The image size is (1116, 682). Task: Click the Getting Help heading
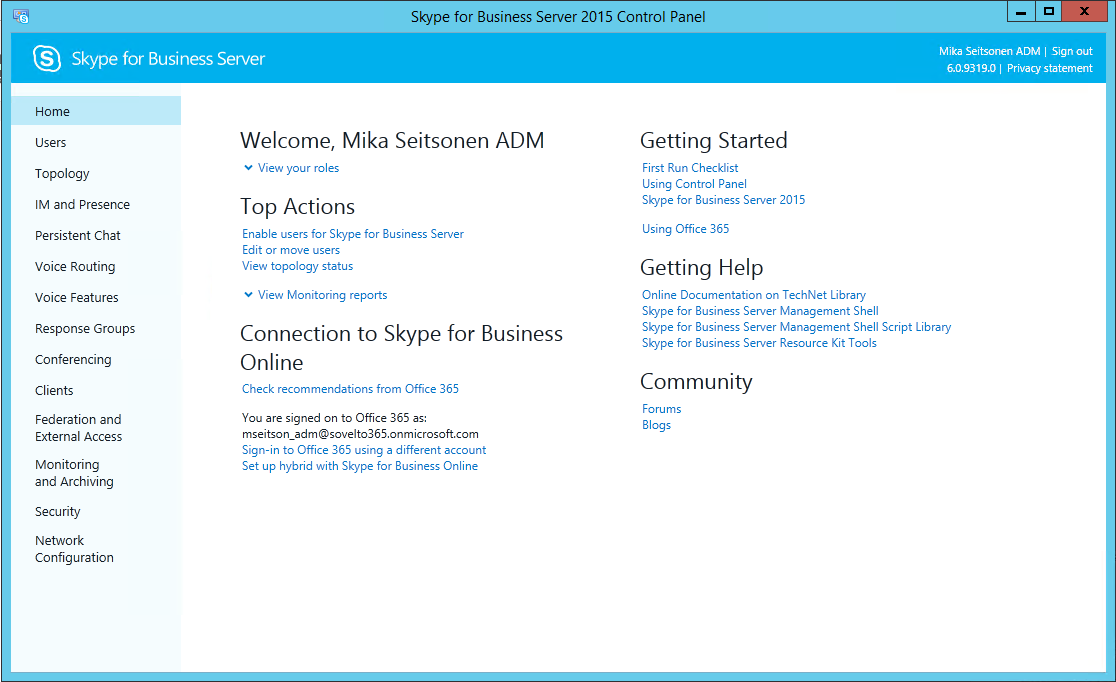click(702, 268)
